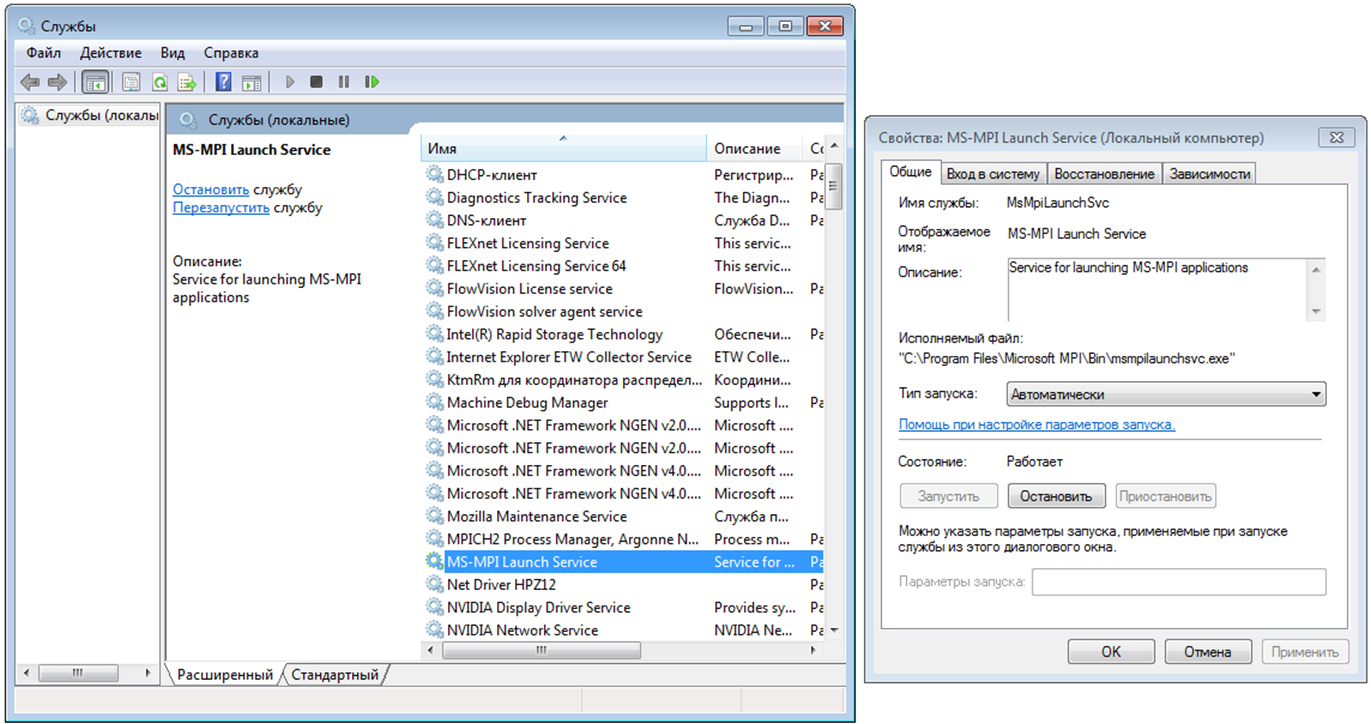Click the Отмена button
The height and width of the screenshot is (724, 1371).
(1208, 652)
